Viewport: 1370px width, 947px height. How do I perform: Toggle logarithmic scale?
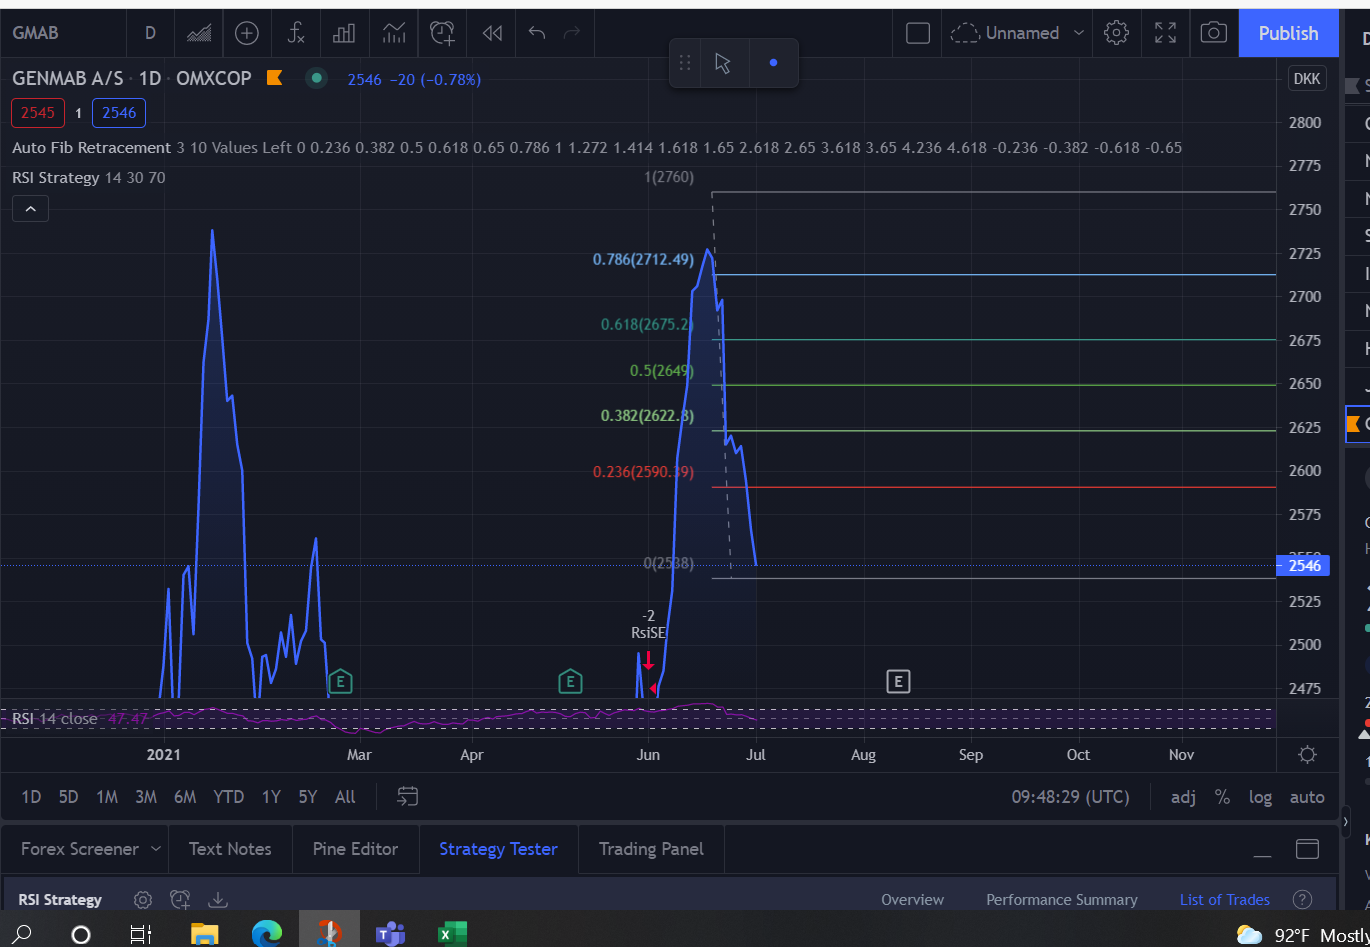(x=1260, y=797)
